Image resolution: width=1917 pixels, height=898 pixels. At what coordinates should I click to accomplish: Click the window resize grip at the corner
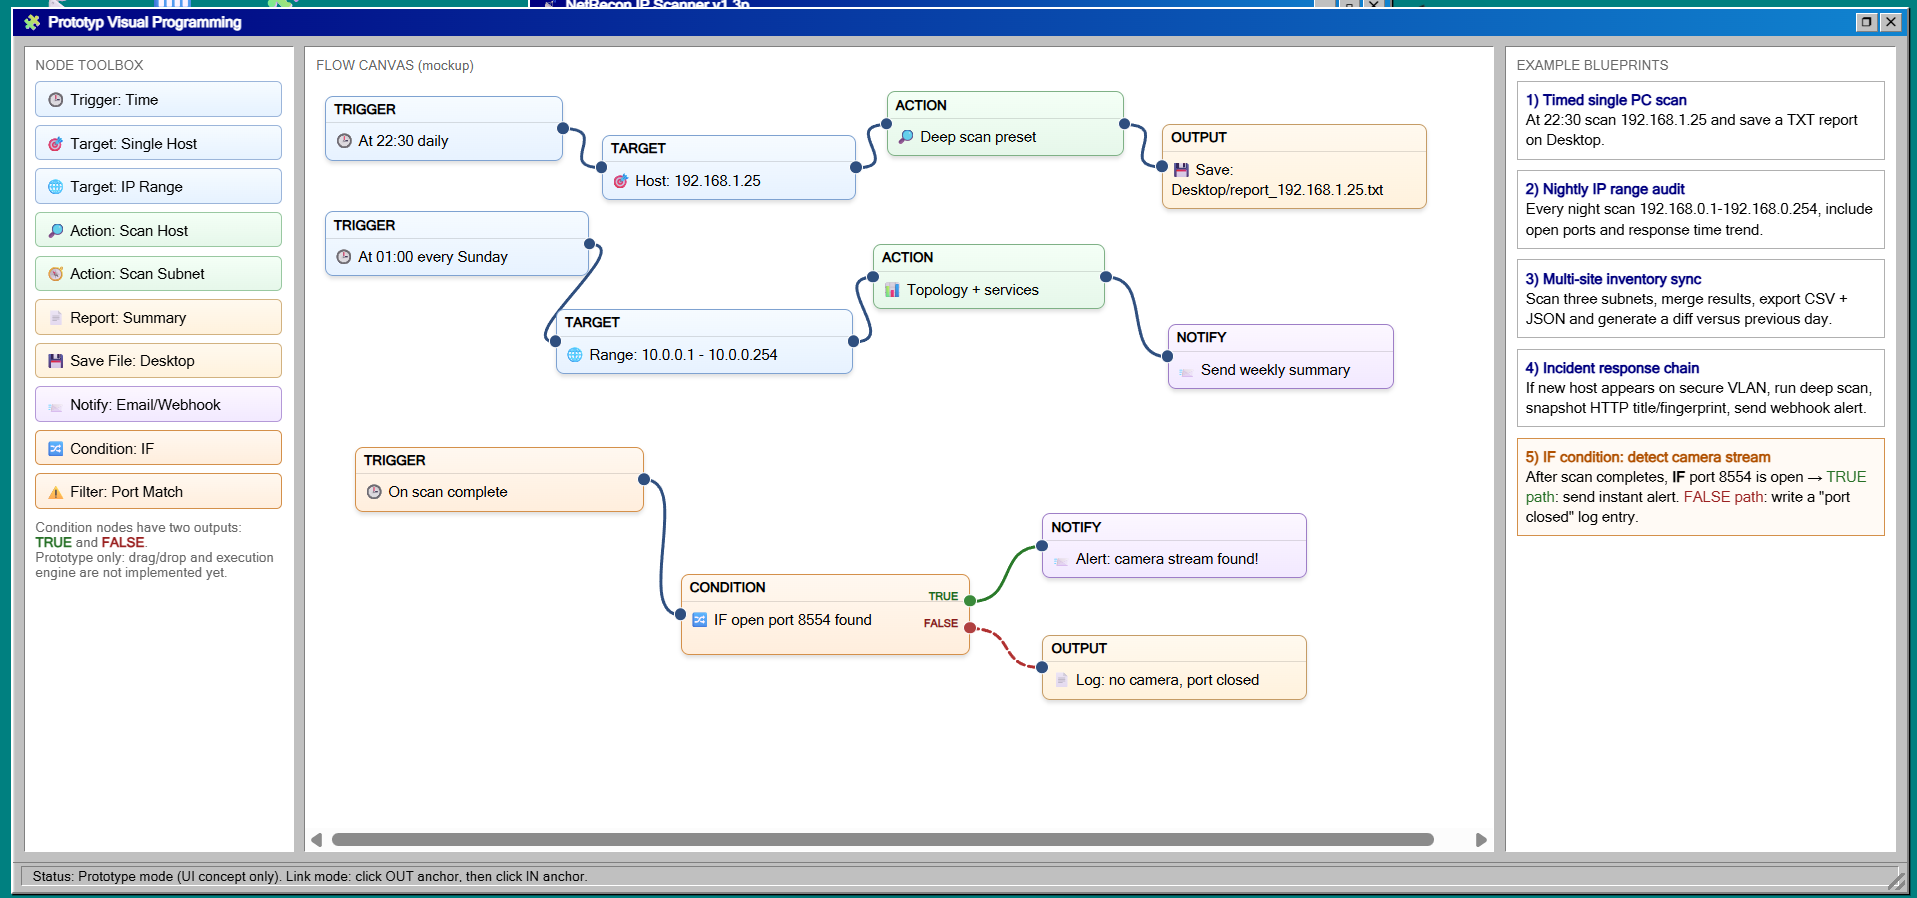coord(1896,879)
